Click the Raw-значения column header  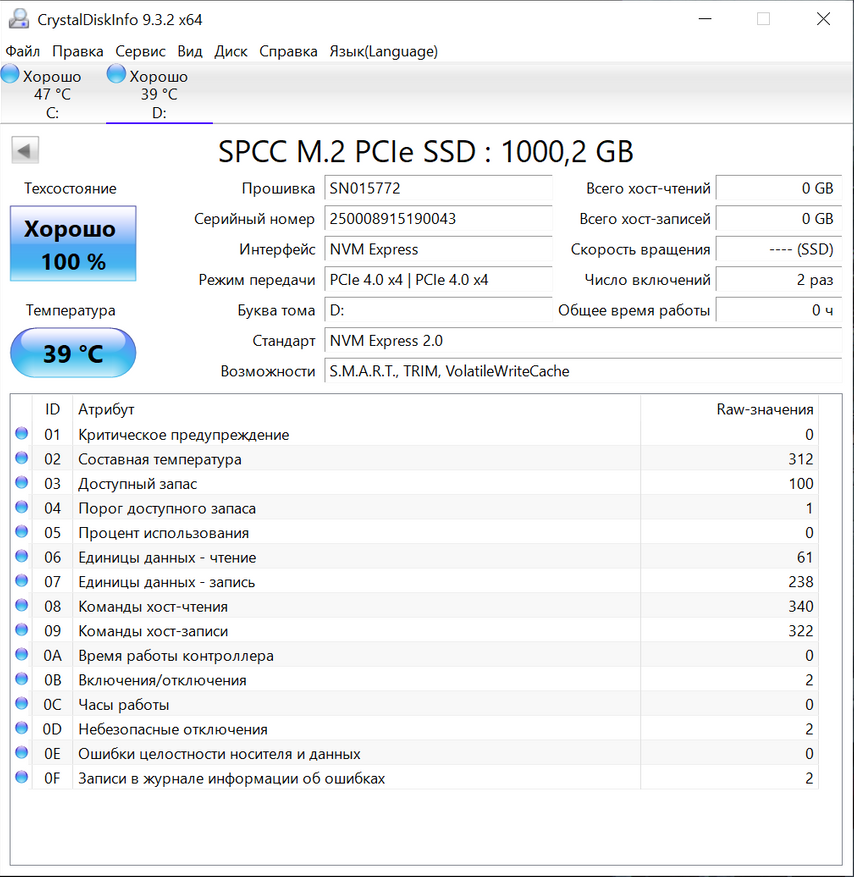[x=765, y=409]
